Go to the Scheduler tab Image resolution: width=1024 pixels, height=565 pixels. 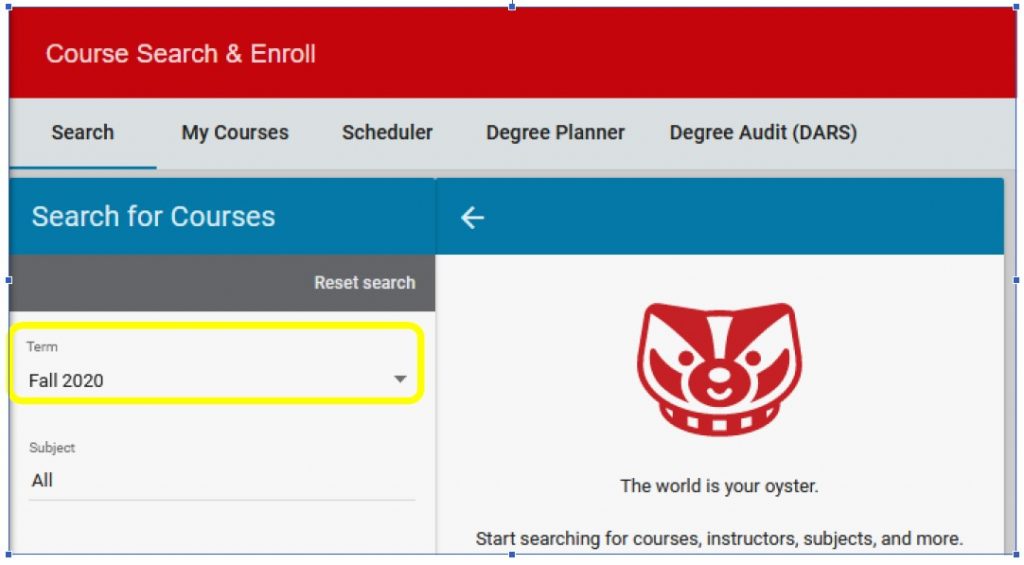[387, 133]
